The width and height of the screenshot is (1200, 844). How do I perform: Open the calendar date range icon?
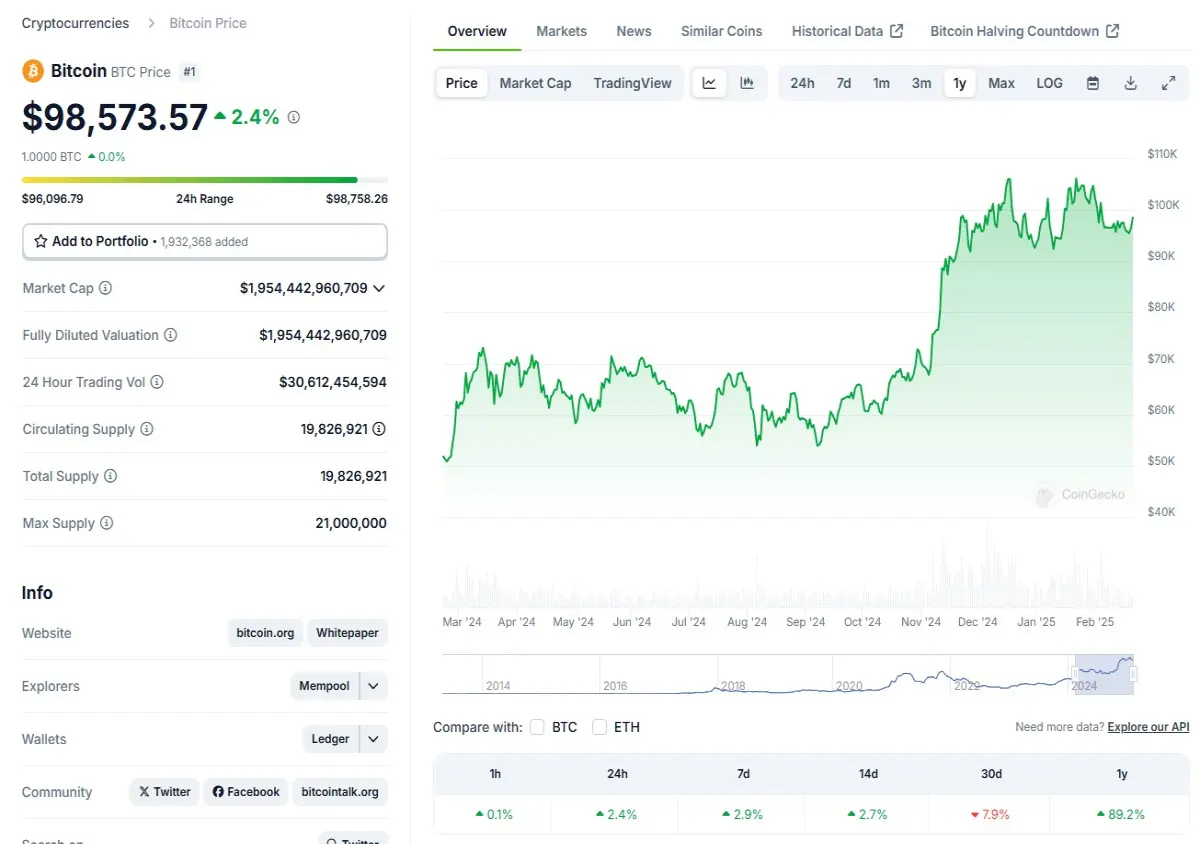coord(1093,83)
